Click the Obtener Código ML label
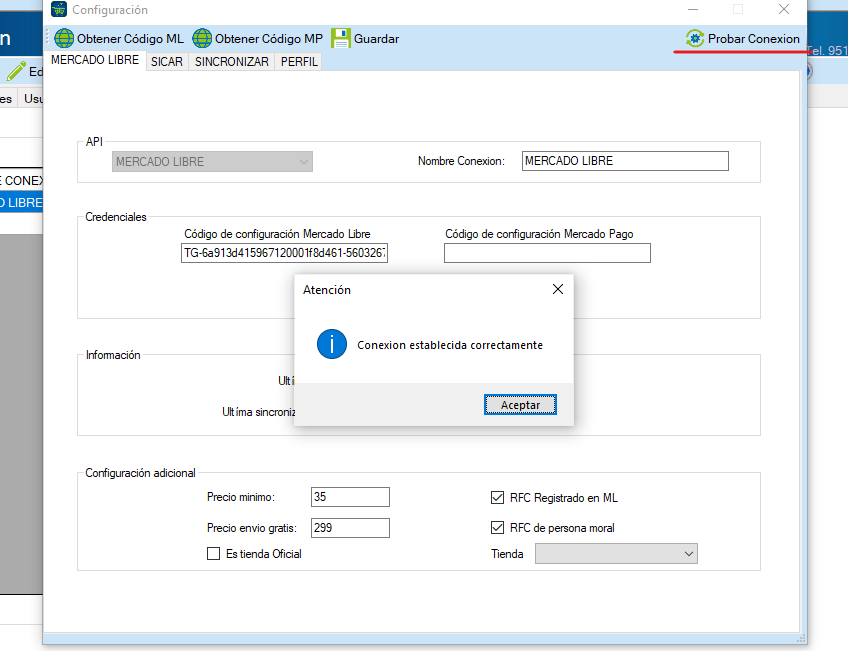The image size is (848, 651). pyautogui.click(x=130, y=39)
